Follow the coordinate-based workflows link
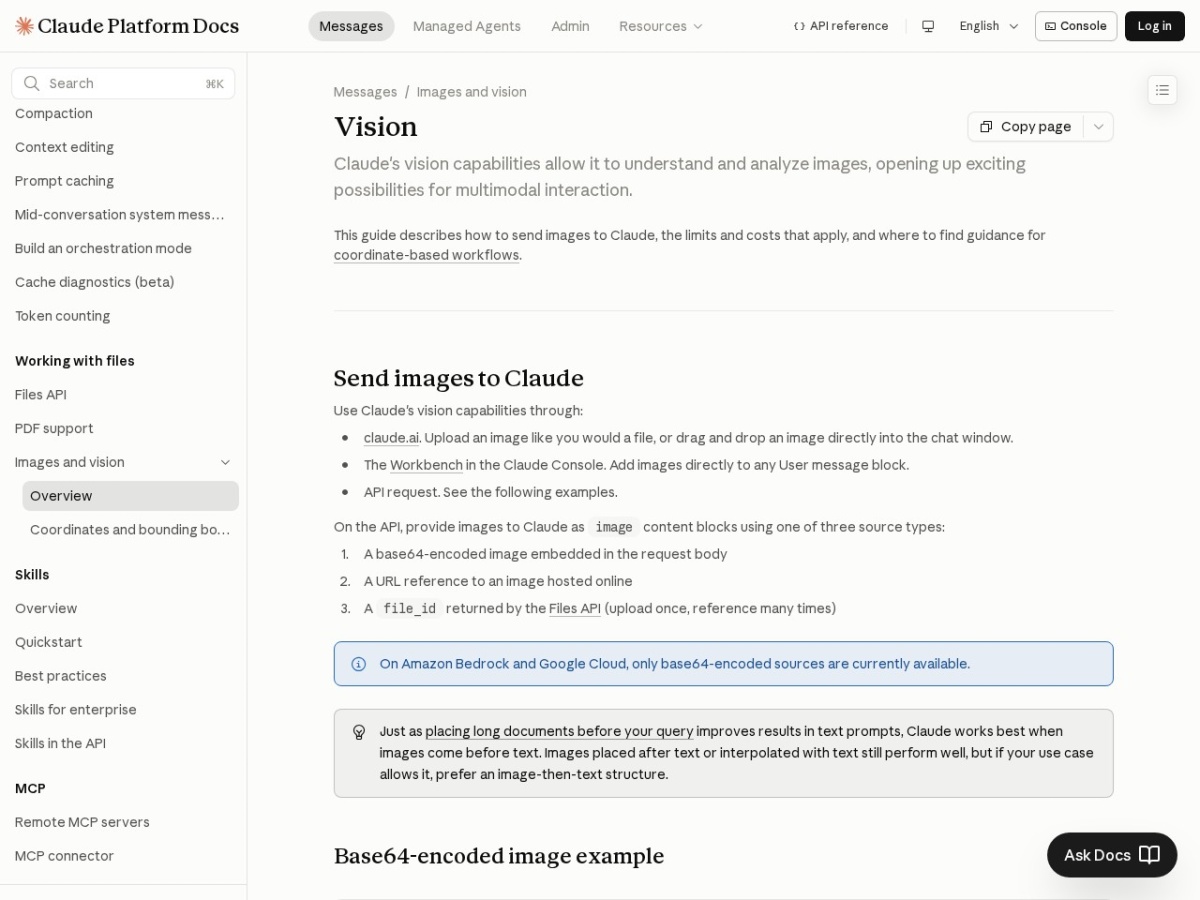The image size is (1200, 900). (426, 255)
